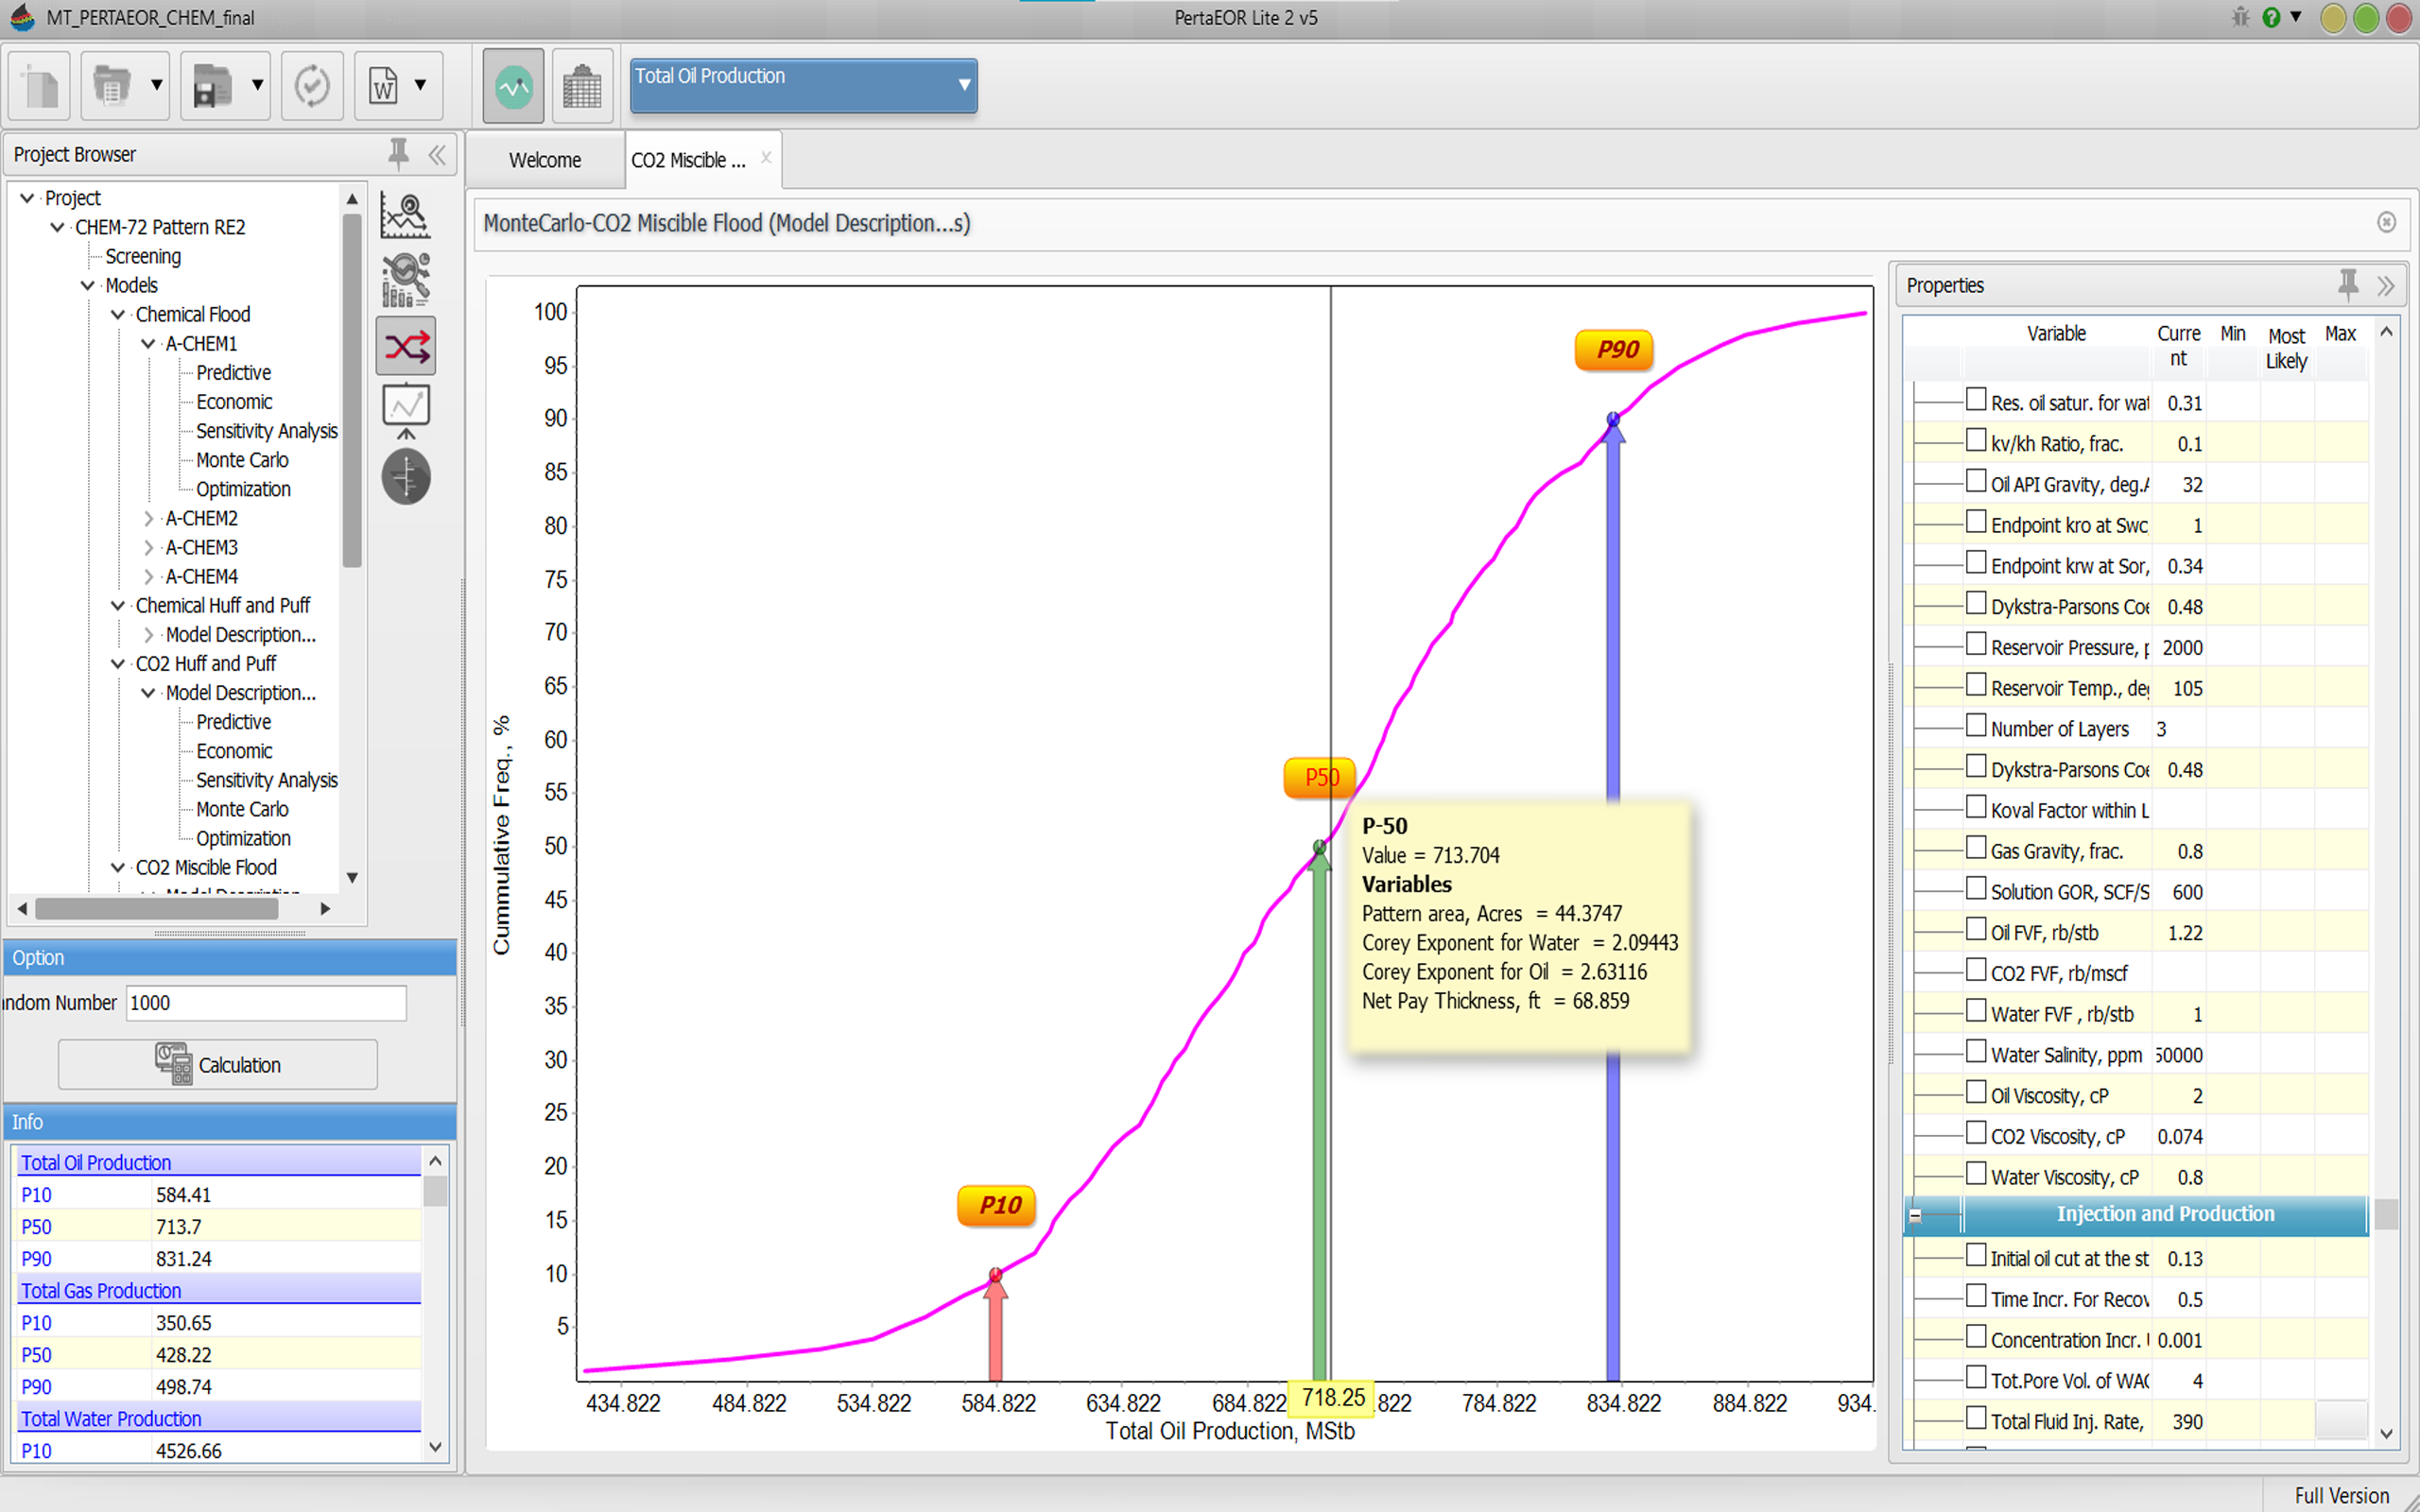Viewport: 2420px width, 1512px height.
Task: Pin the Properties panel
Action: pyautogui.click(x=2348, y=285)
